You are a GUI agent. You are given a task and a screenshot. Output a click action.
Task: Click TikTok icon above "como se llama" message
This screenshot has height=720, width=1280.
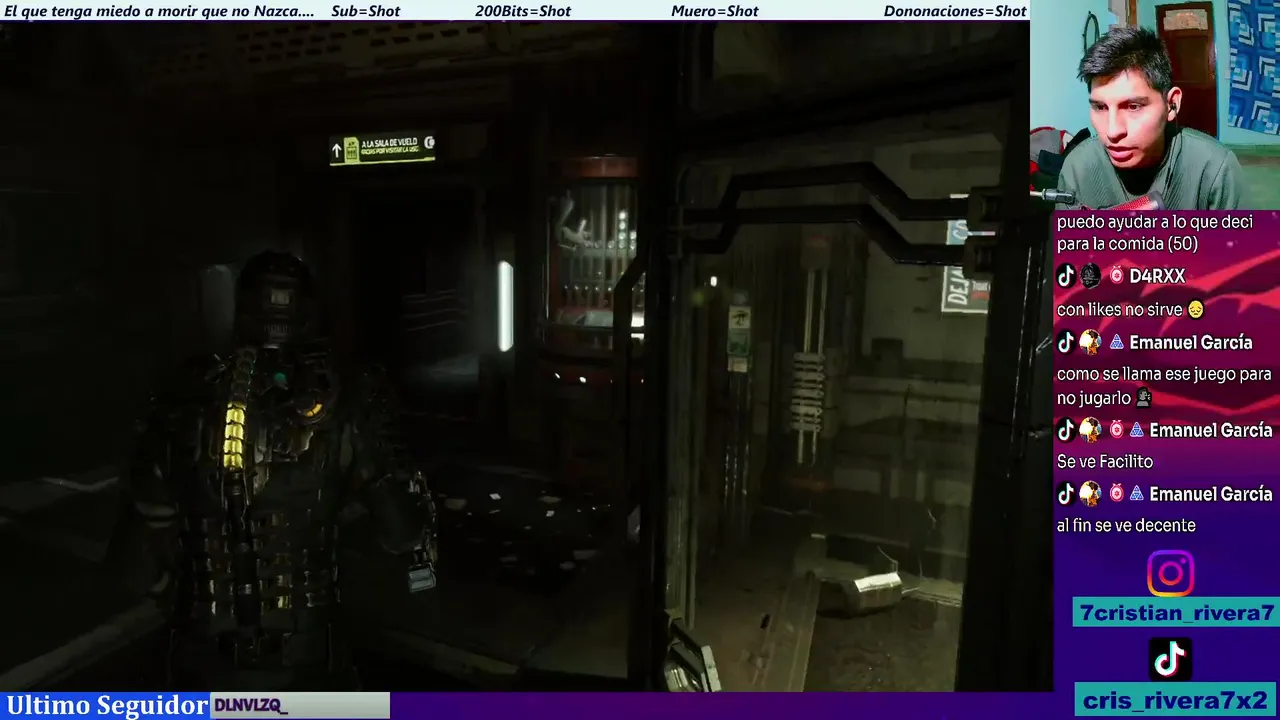pos(1066,342)
